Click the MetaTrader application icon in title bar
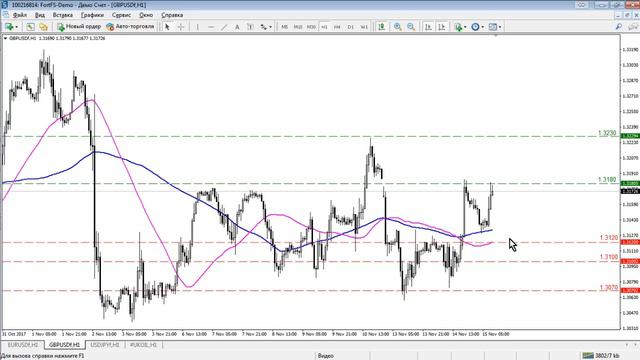Screen dimensions: 640x360 [4, 5]
